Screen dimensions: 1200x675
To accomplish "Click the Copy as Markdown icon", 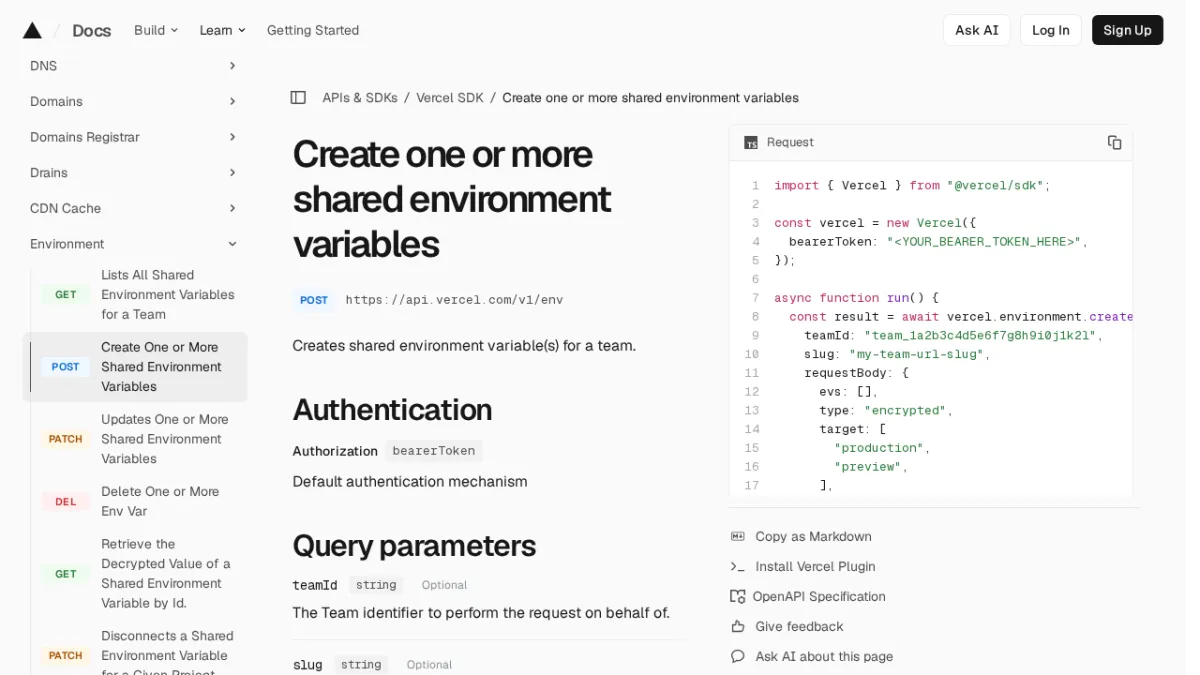I will (x=738, y=537).
